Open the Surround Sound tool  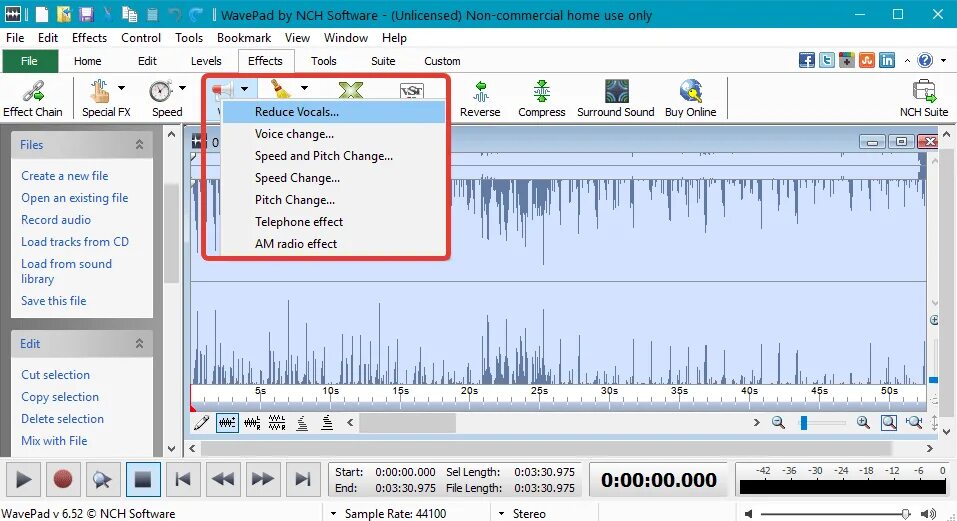coord(616,98)
